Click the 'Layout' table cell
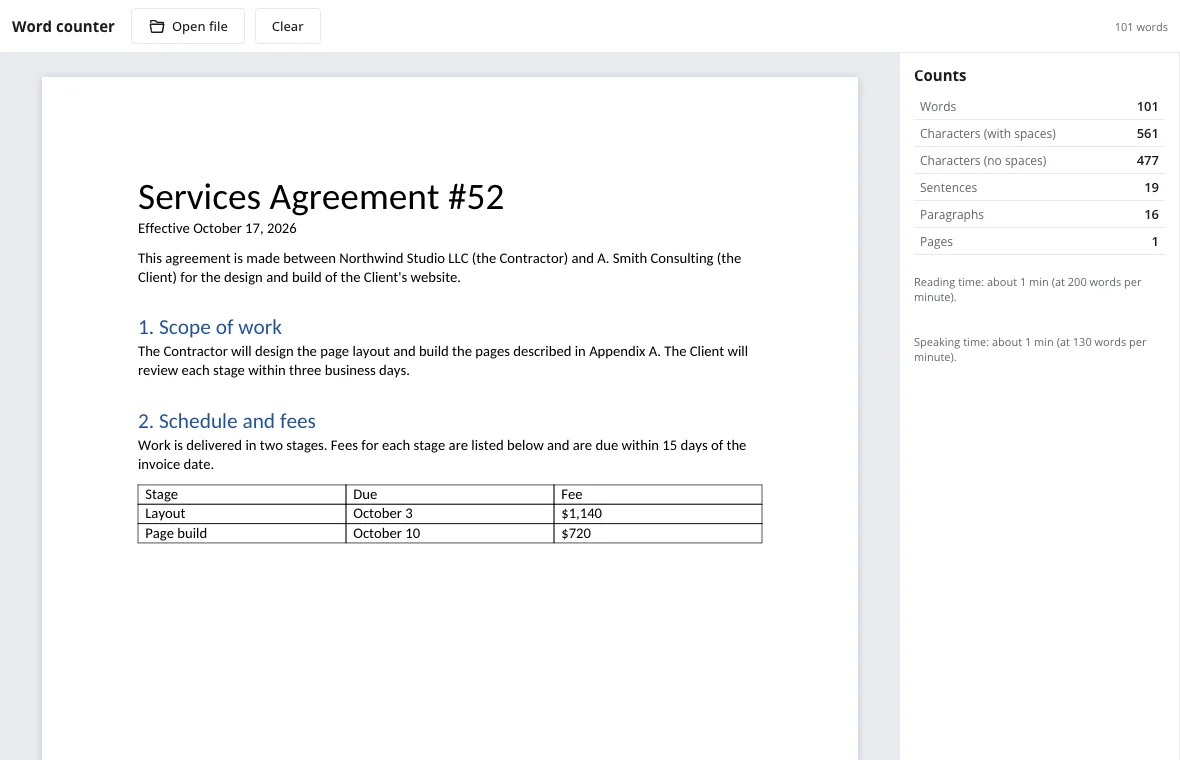The height and width of the screenshot is (760, 1180). (x=242, y=514)
